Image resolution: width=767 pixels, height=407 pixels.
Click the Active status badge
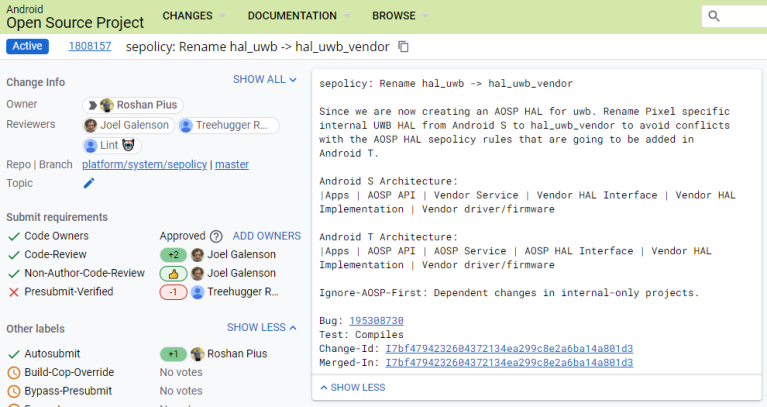27,46
